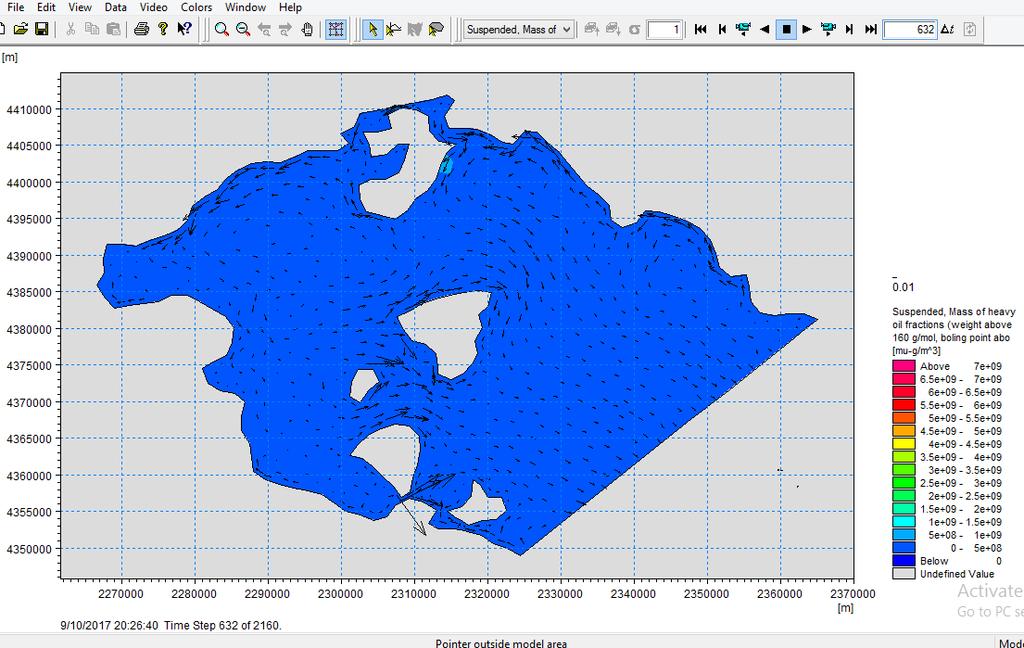This screenshot has height=648, width=1024.
Task: Open the Colors menu
Action: coord(196,7)
